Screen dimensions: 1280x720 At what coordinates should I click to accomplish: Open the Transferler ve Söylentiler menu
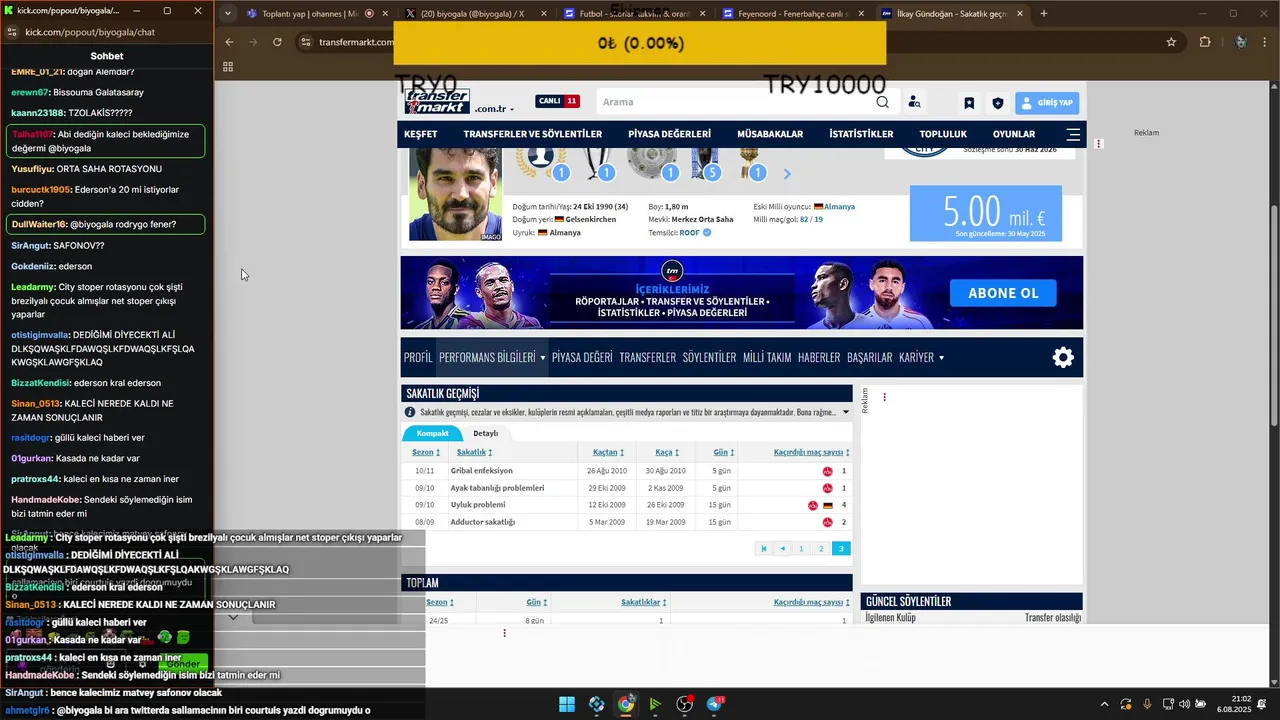click(x=533, y=134)
